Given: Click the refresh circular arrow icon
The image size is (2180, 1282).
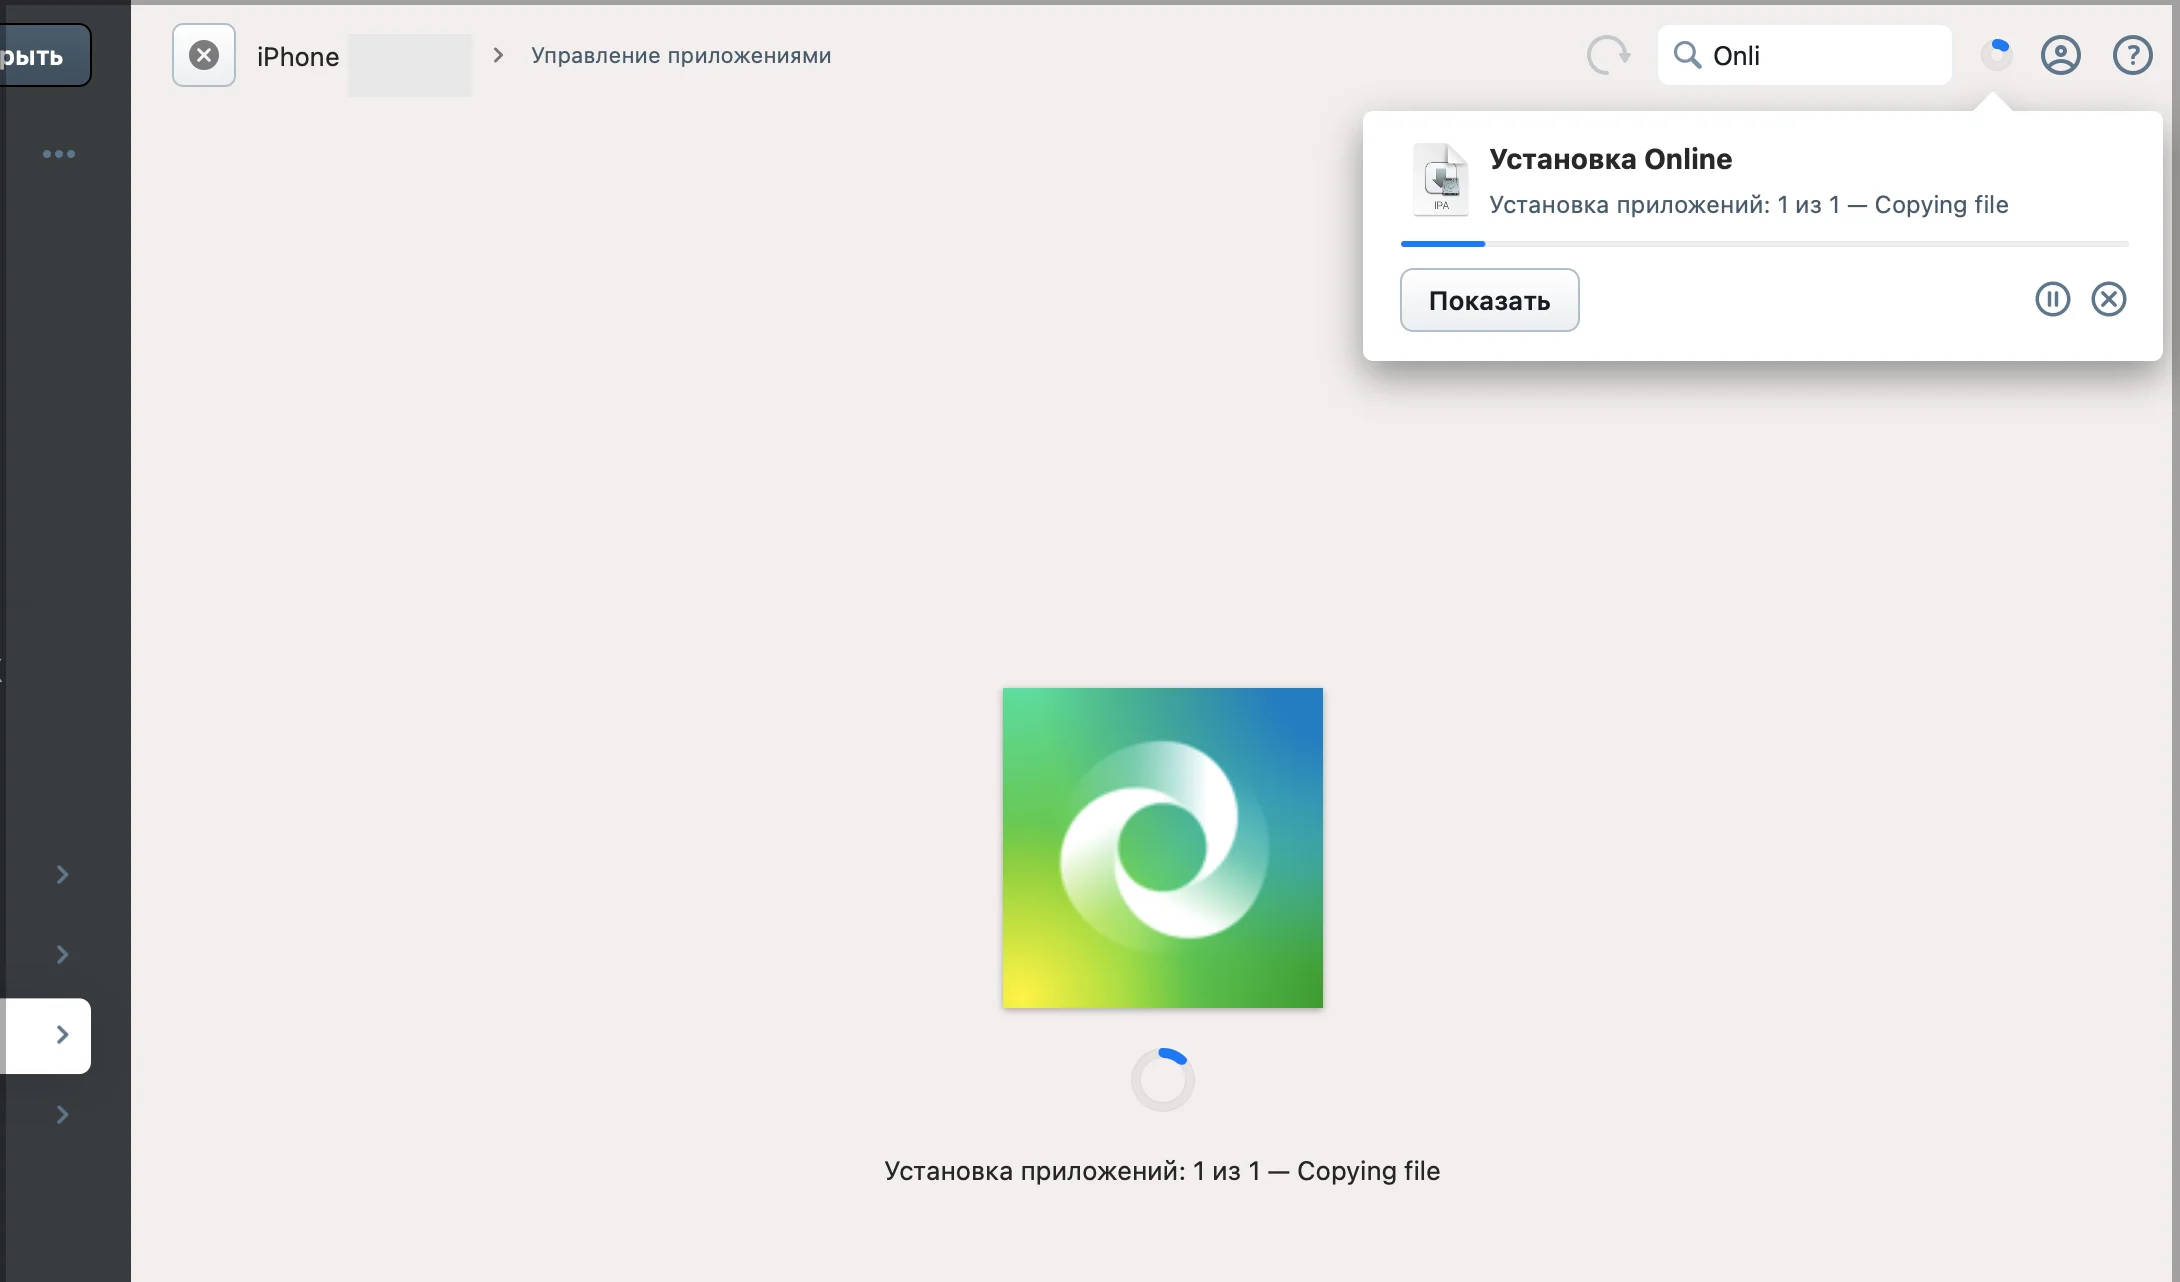Looking at the screenshot, I should coord(1608,55).
